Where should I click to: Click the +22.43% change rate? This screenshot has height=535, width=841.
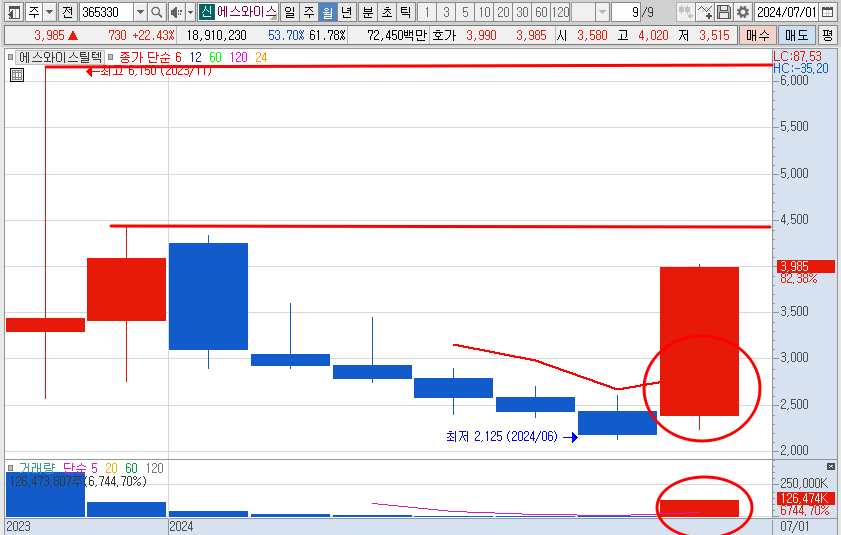pyautogui.click(x=153, y=35)
